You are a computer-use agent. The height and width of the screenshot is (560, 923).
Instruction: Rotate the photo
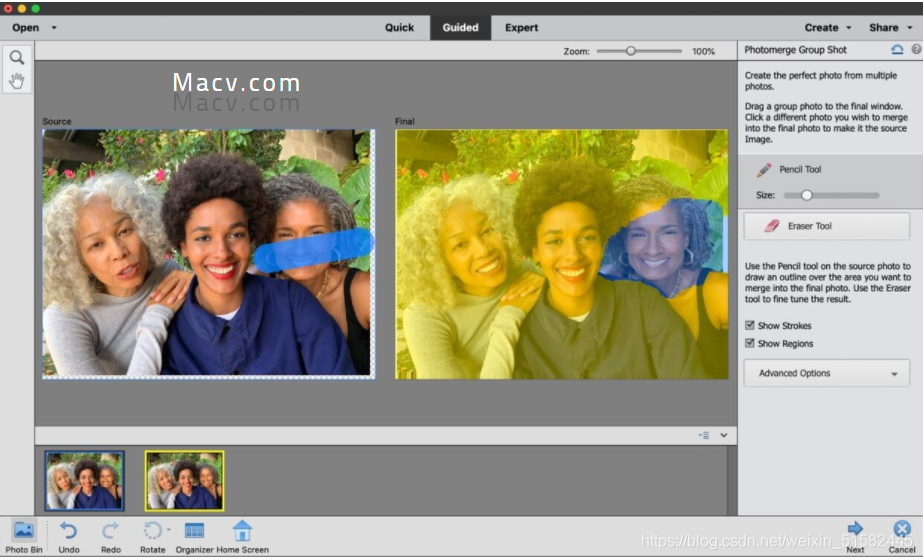(x=152, y=536)
